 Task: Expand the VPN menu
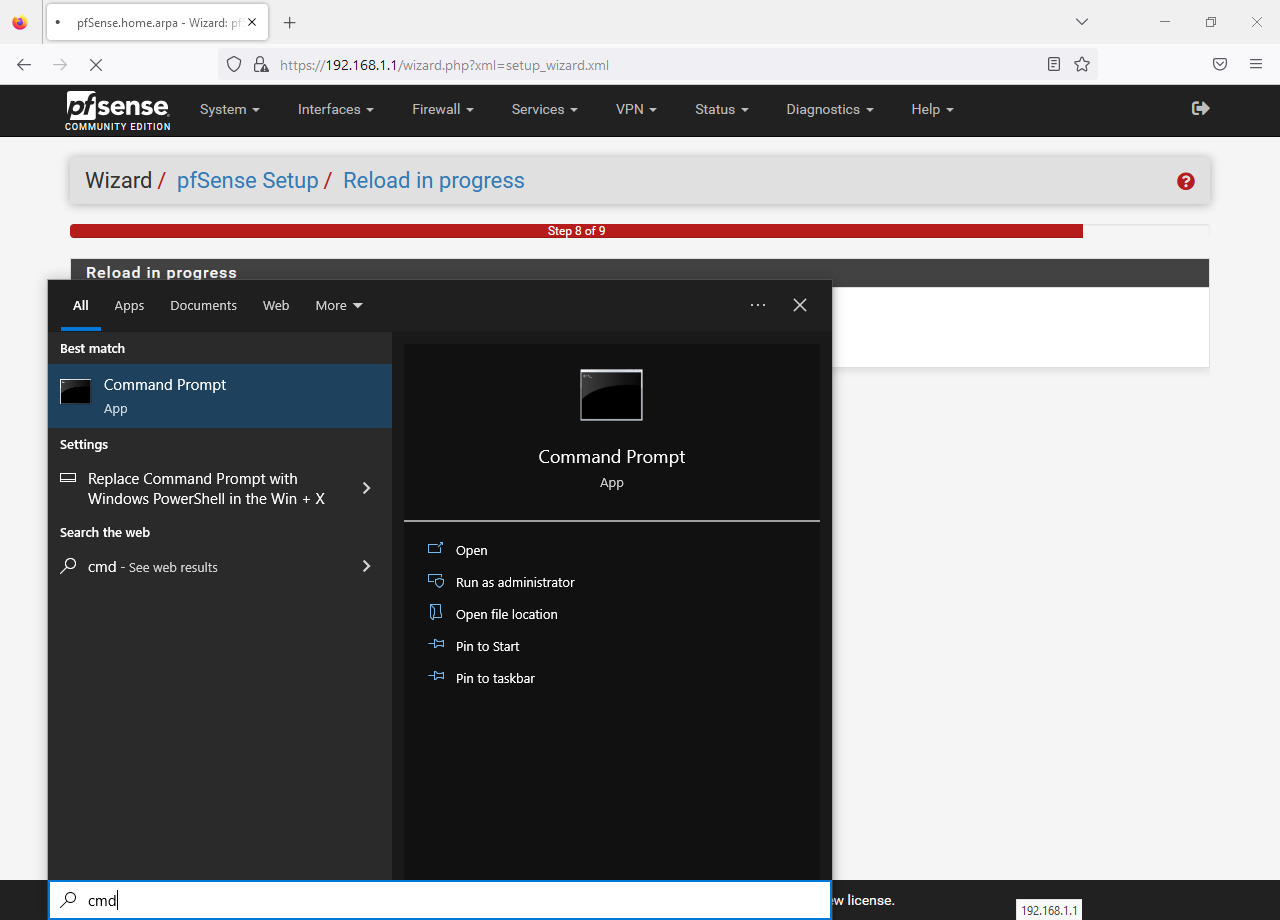636,110
